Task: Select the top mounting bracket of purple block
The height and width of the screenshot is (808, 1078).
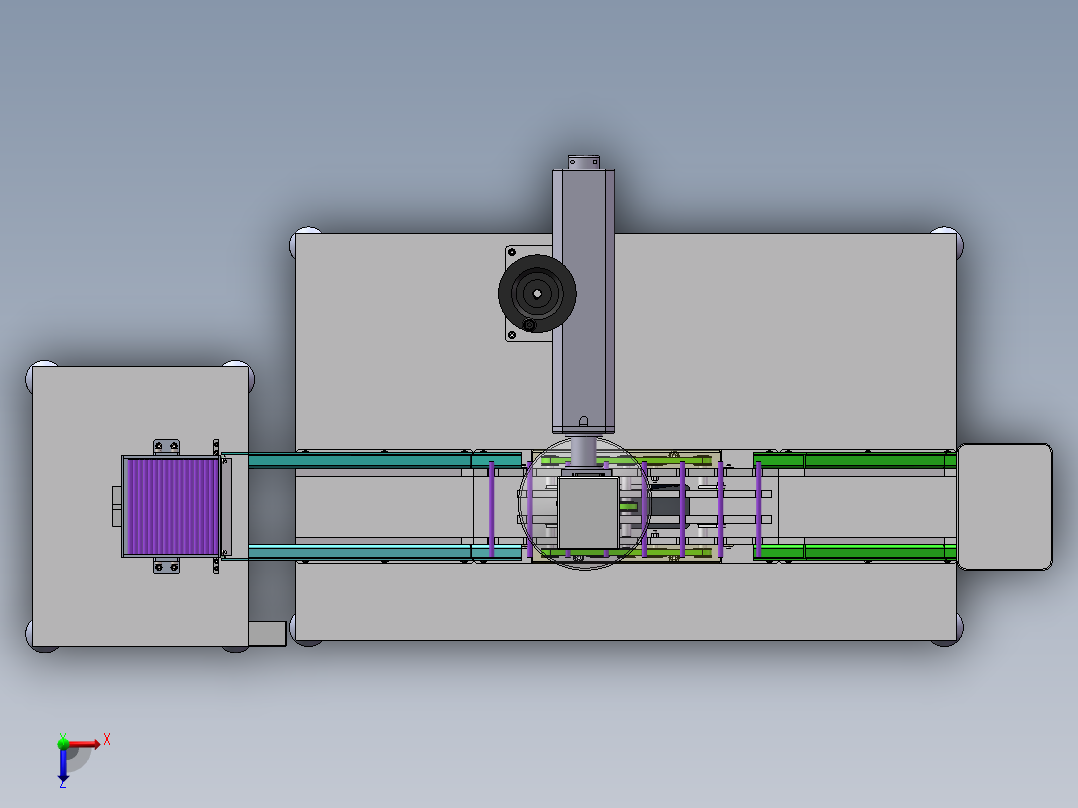Action: click(166, 447)
